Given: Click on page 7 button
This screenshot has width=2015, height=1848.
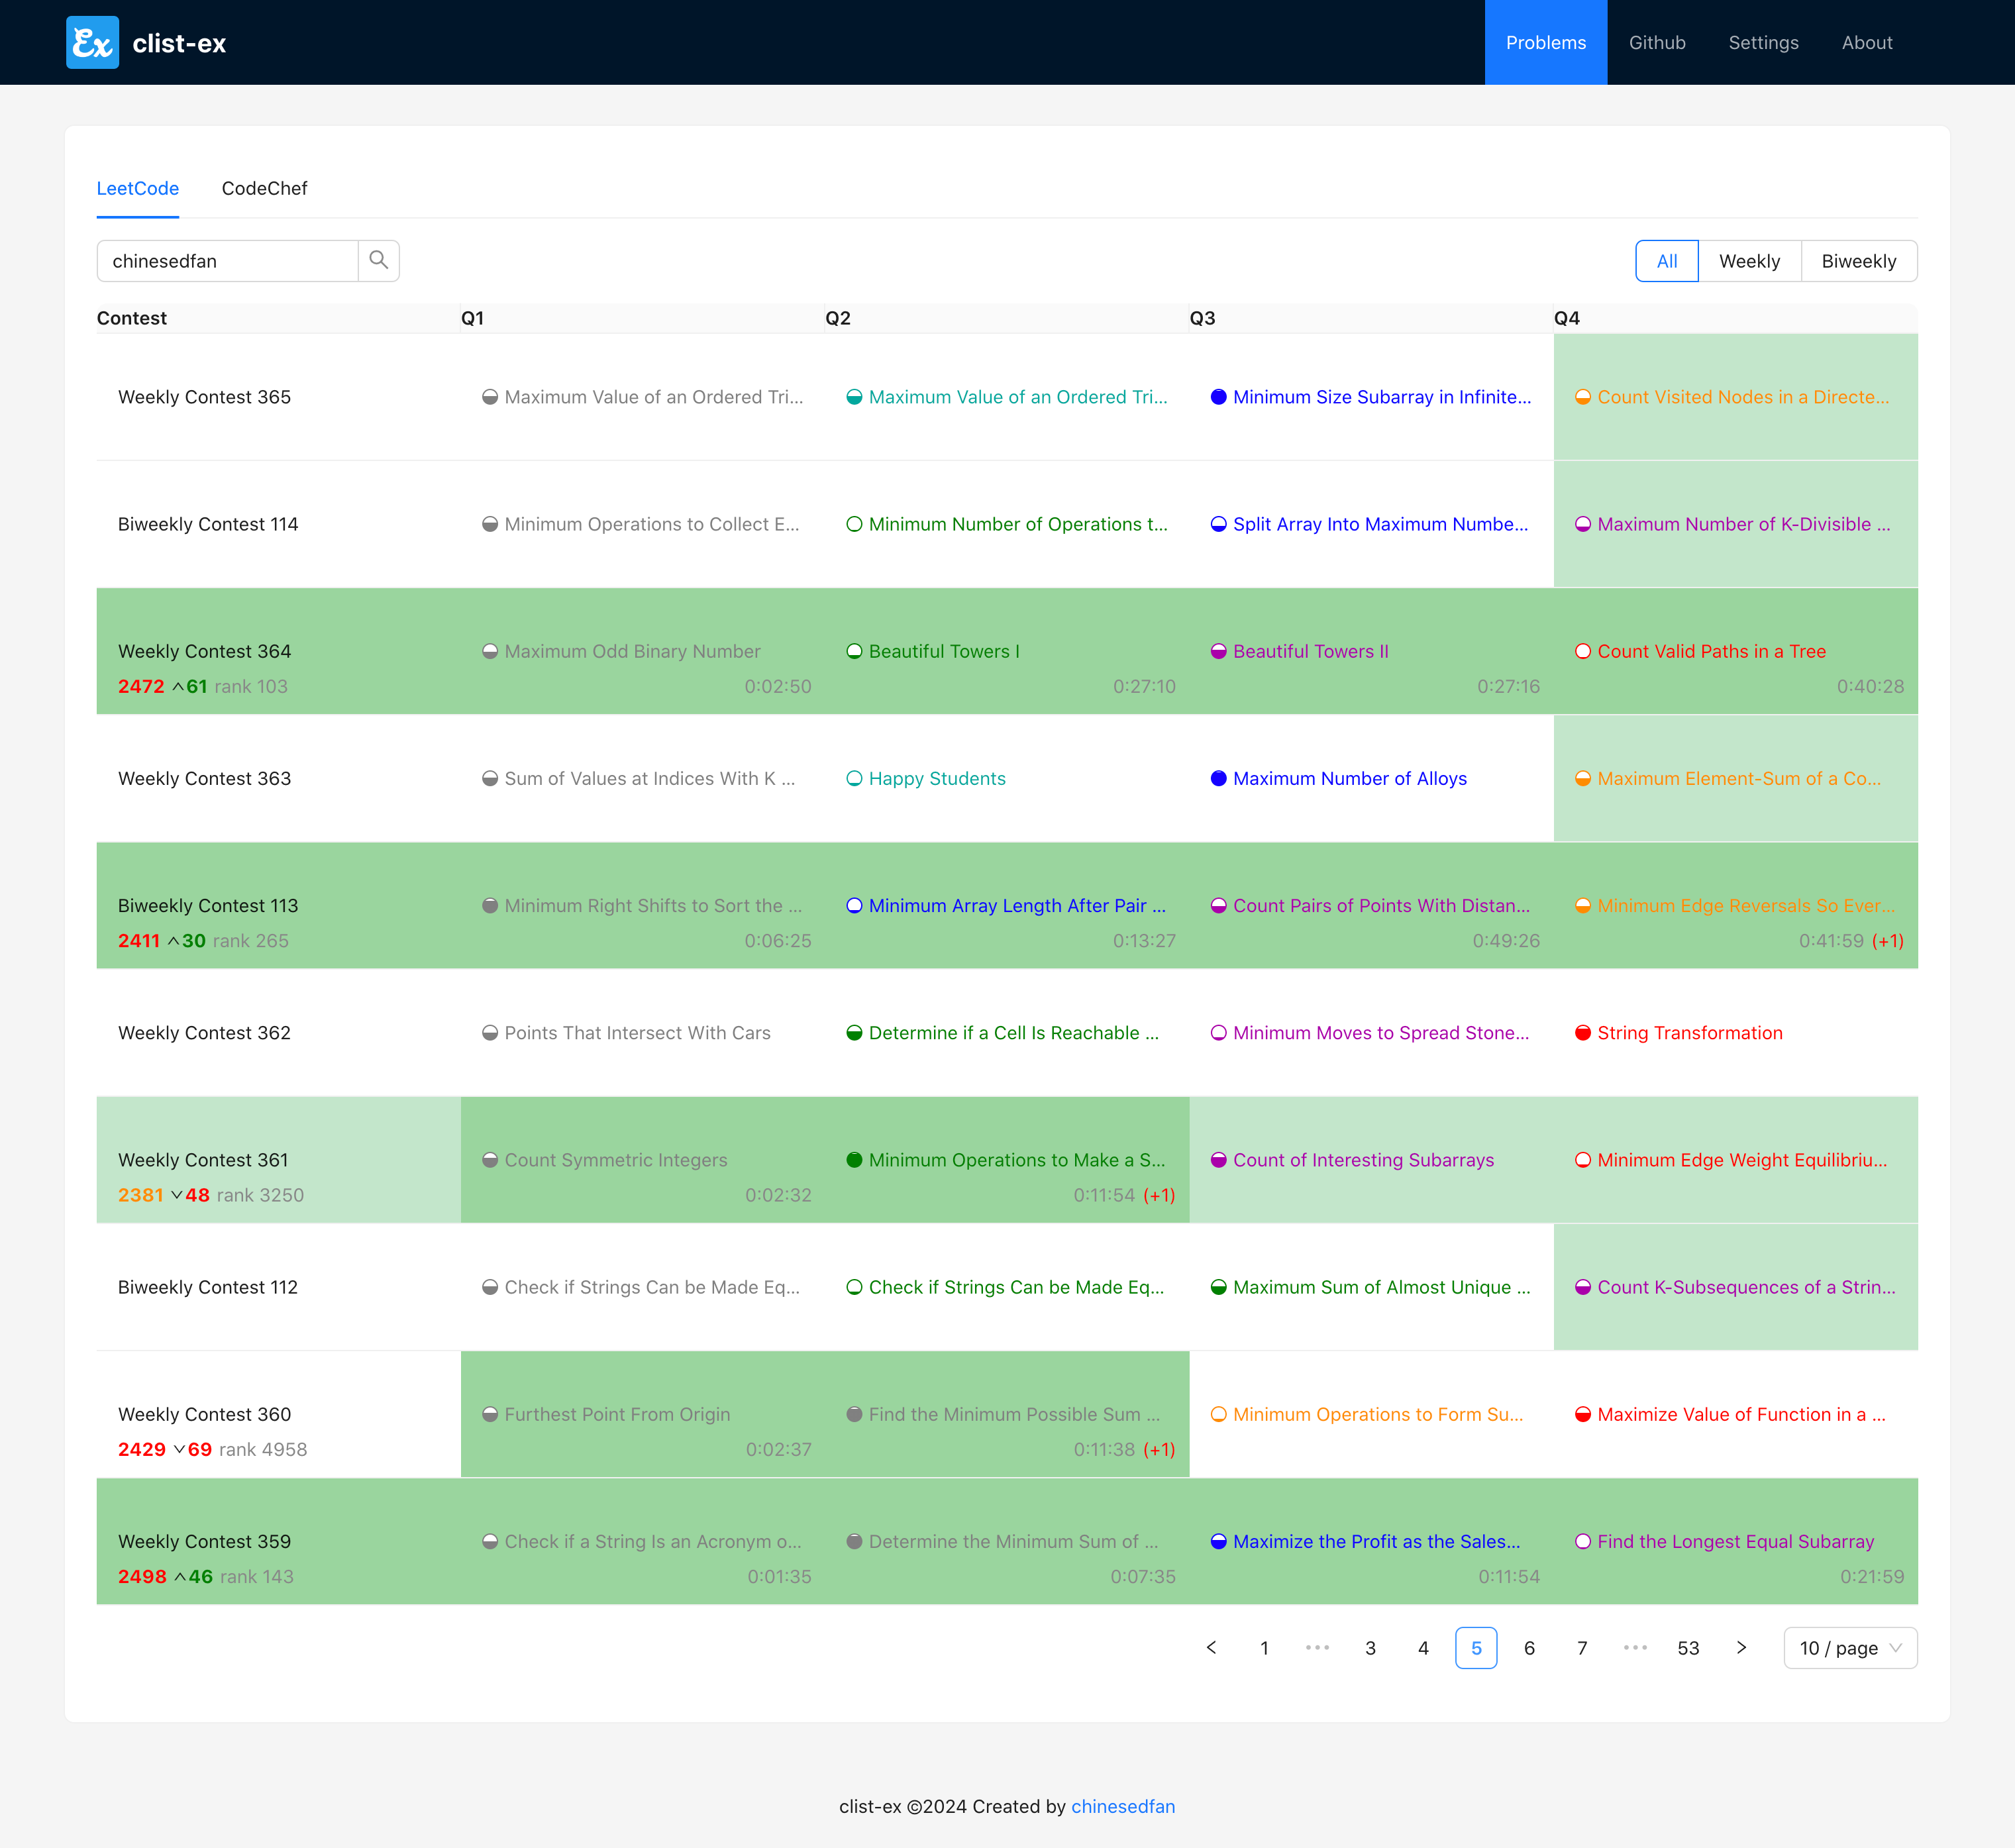Looking at the screenshot, I should [x=1581, y=1646].
